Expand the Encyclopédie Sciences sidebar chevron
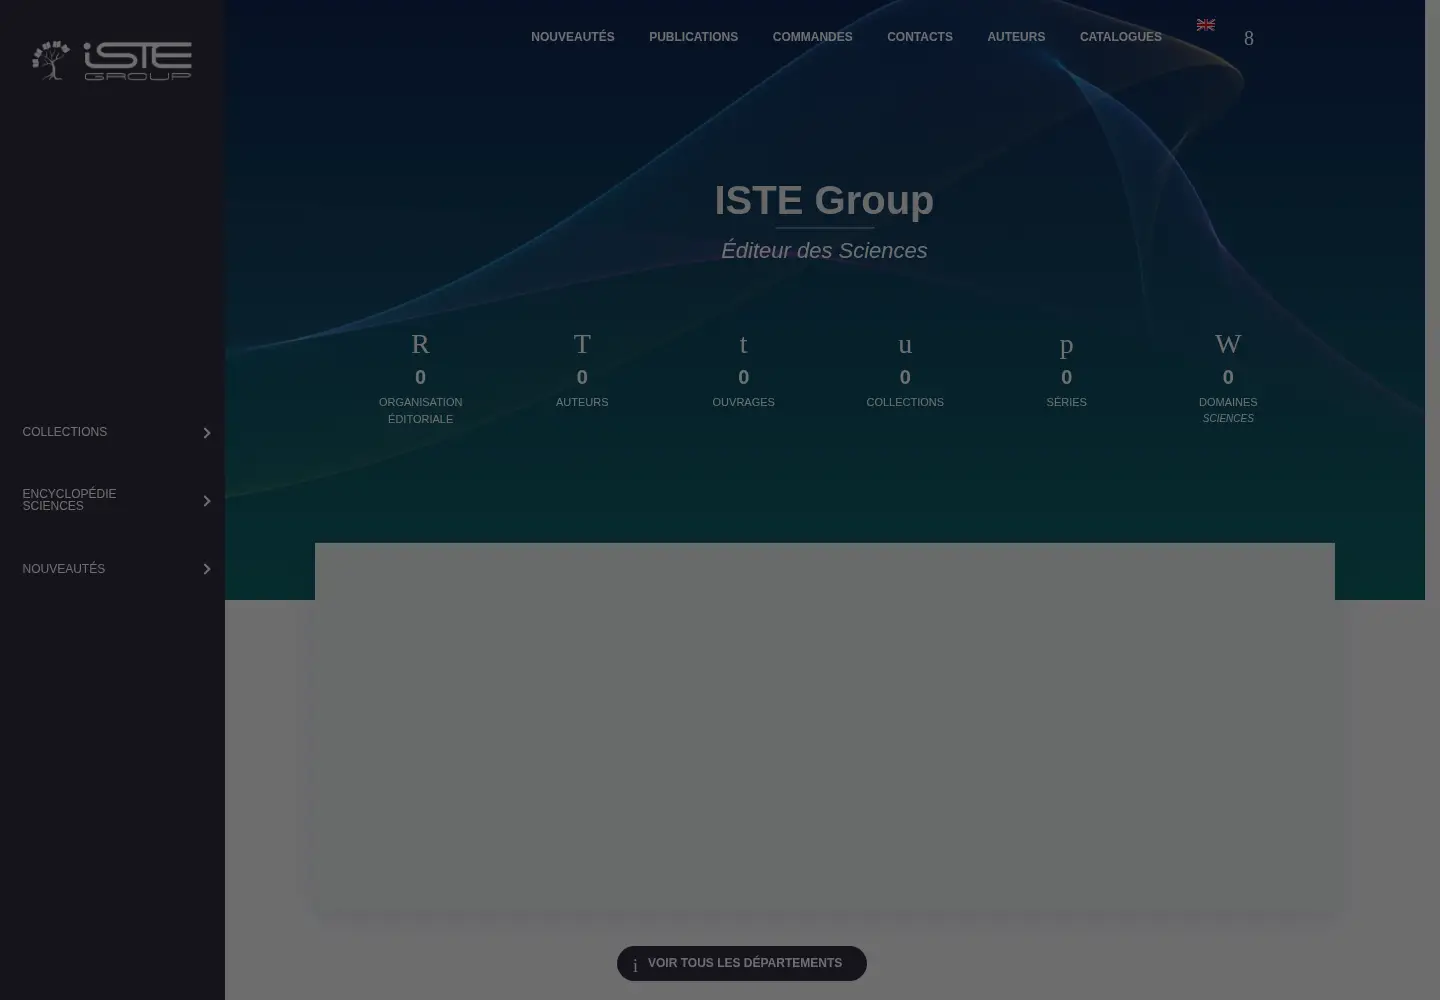The width and height of the screenshot is (1440, 1000). [207, 501]
